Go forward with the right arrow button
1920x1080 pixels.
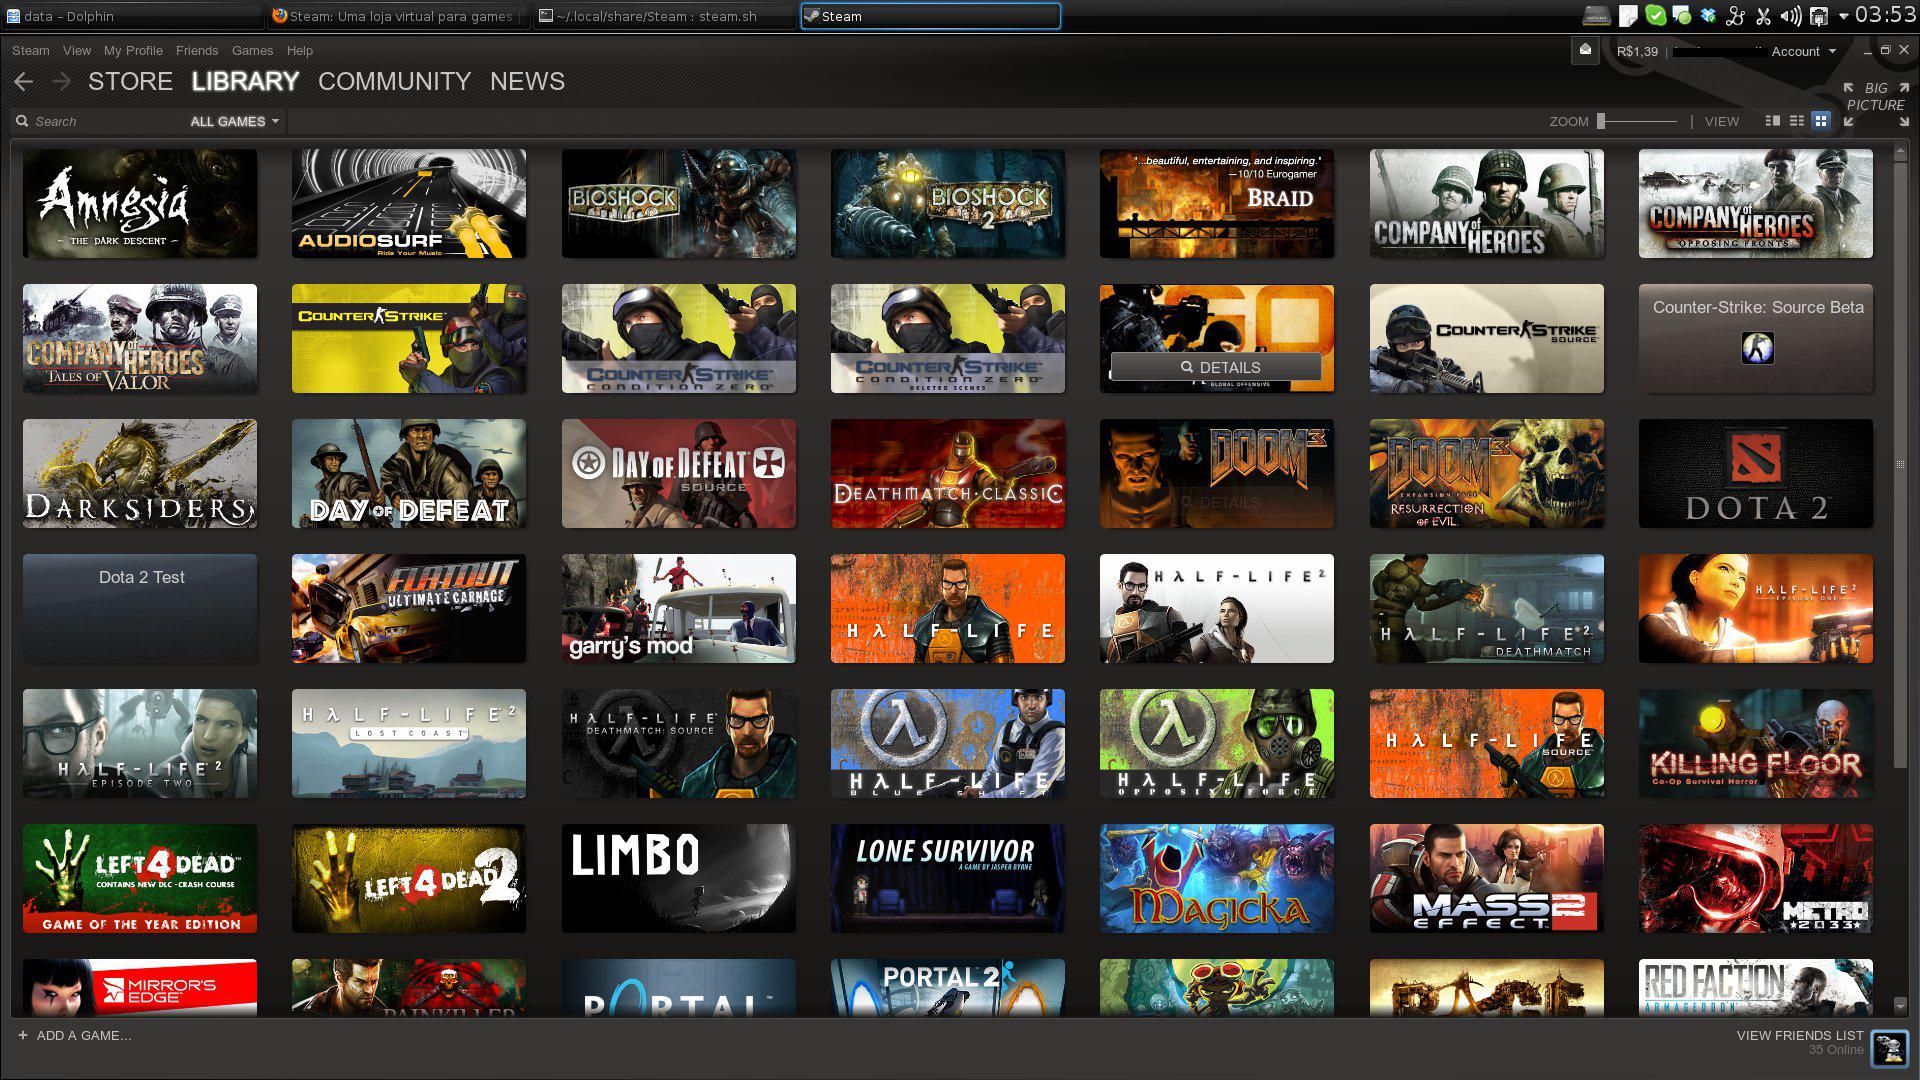[x=61, y=82]
